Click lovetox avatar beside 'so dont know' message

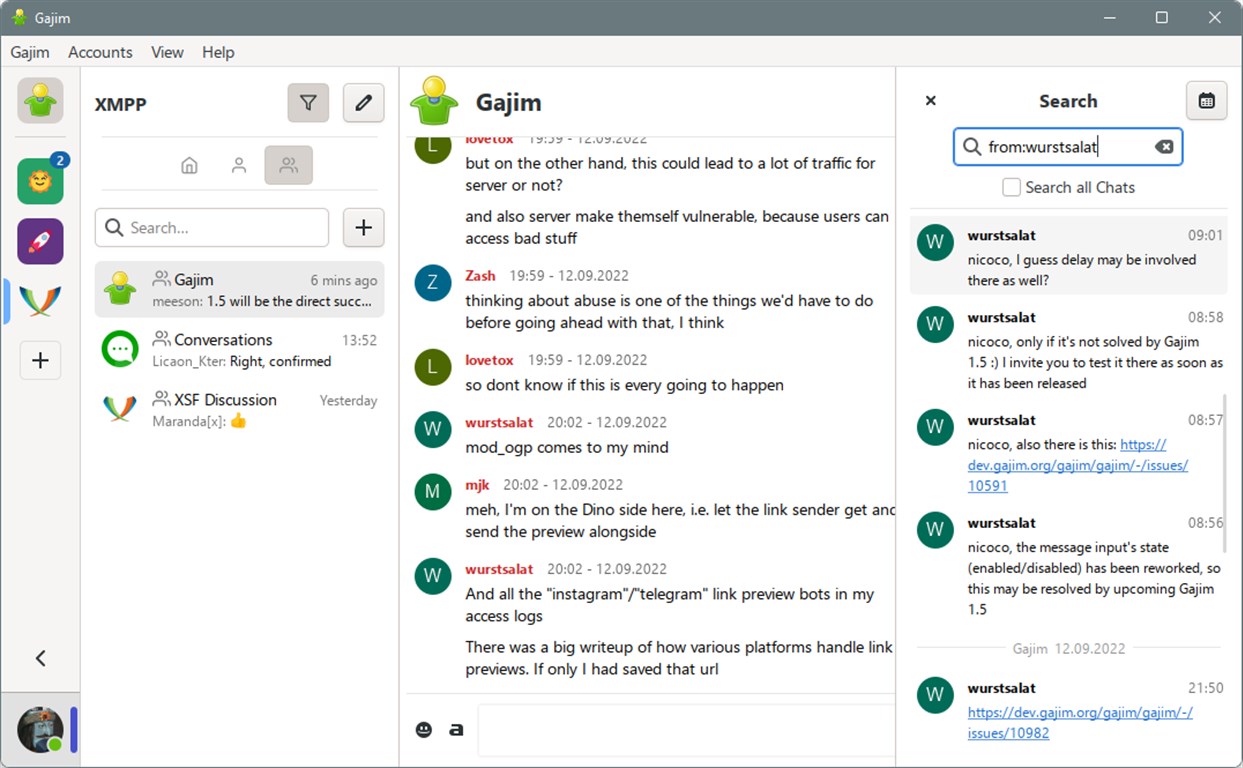tap(433, 367)
